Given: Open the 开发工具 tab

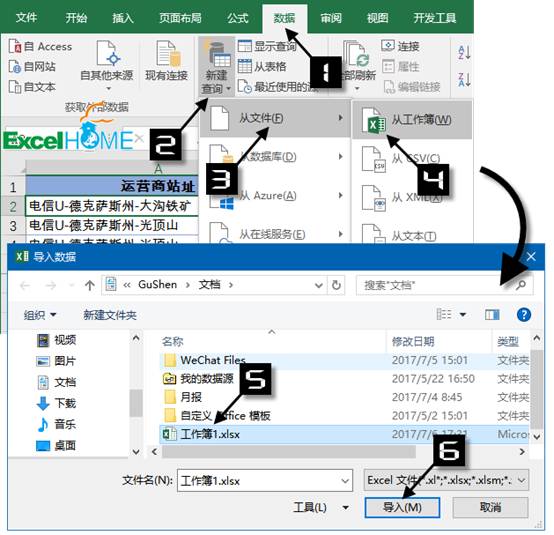Looking at the screenshot, I should point(435,18).
